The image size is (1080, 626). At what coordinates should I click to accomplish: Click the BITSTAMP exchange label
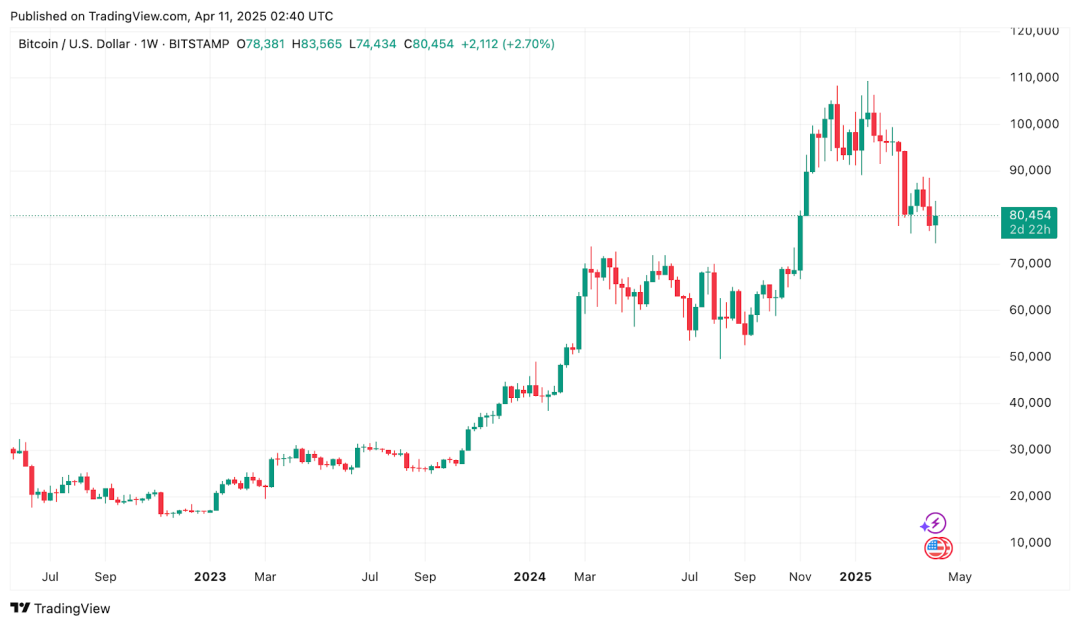coord(200,44)
